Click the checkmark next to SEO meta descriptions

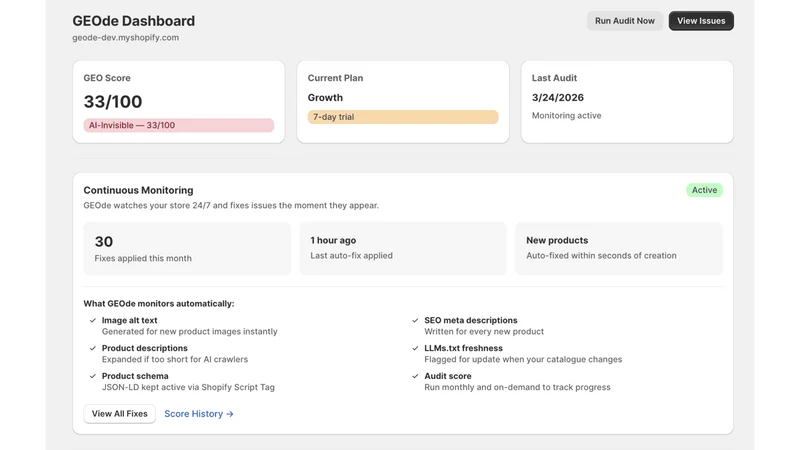(415, 320)
